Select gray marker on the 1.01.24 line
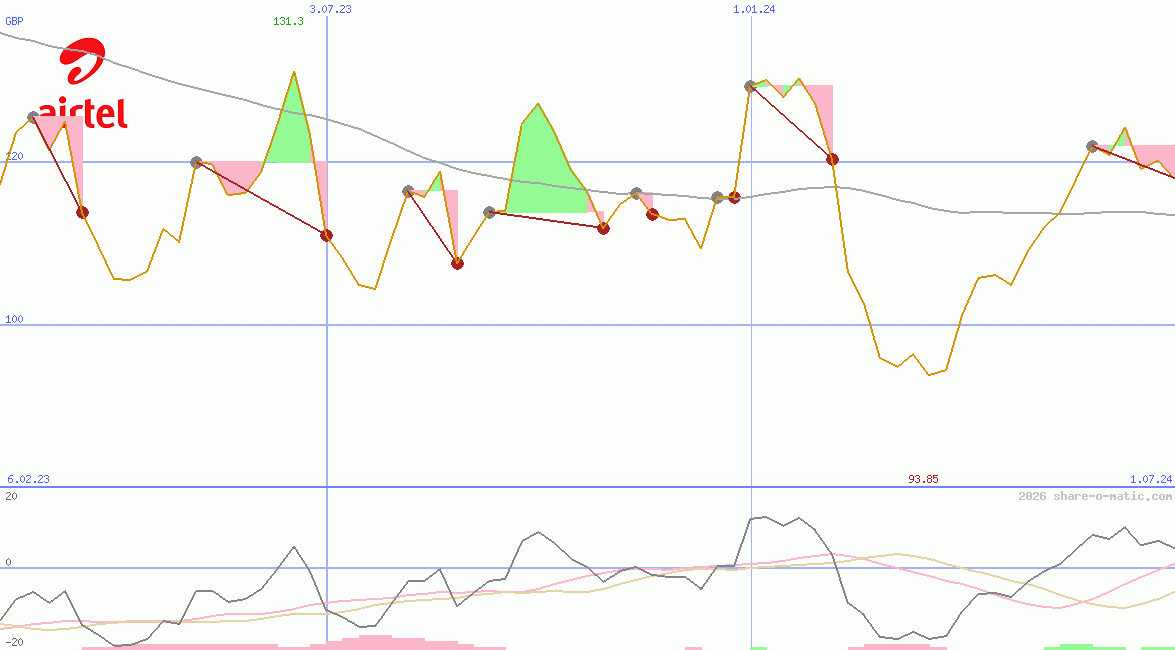The height and width of the screenshot is (650, 1175). point(750,87)
